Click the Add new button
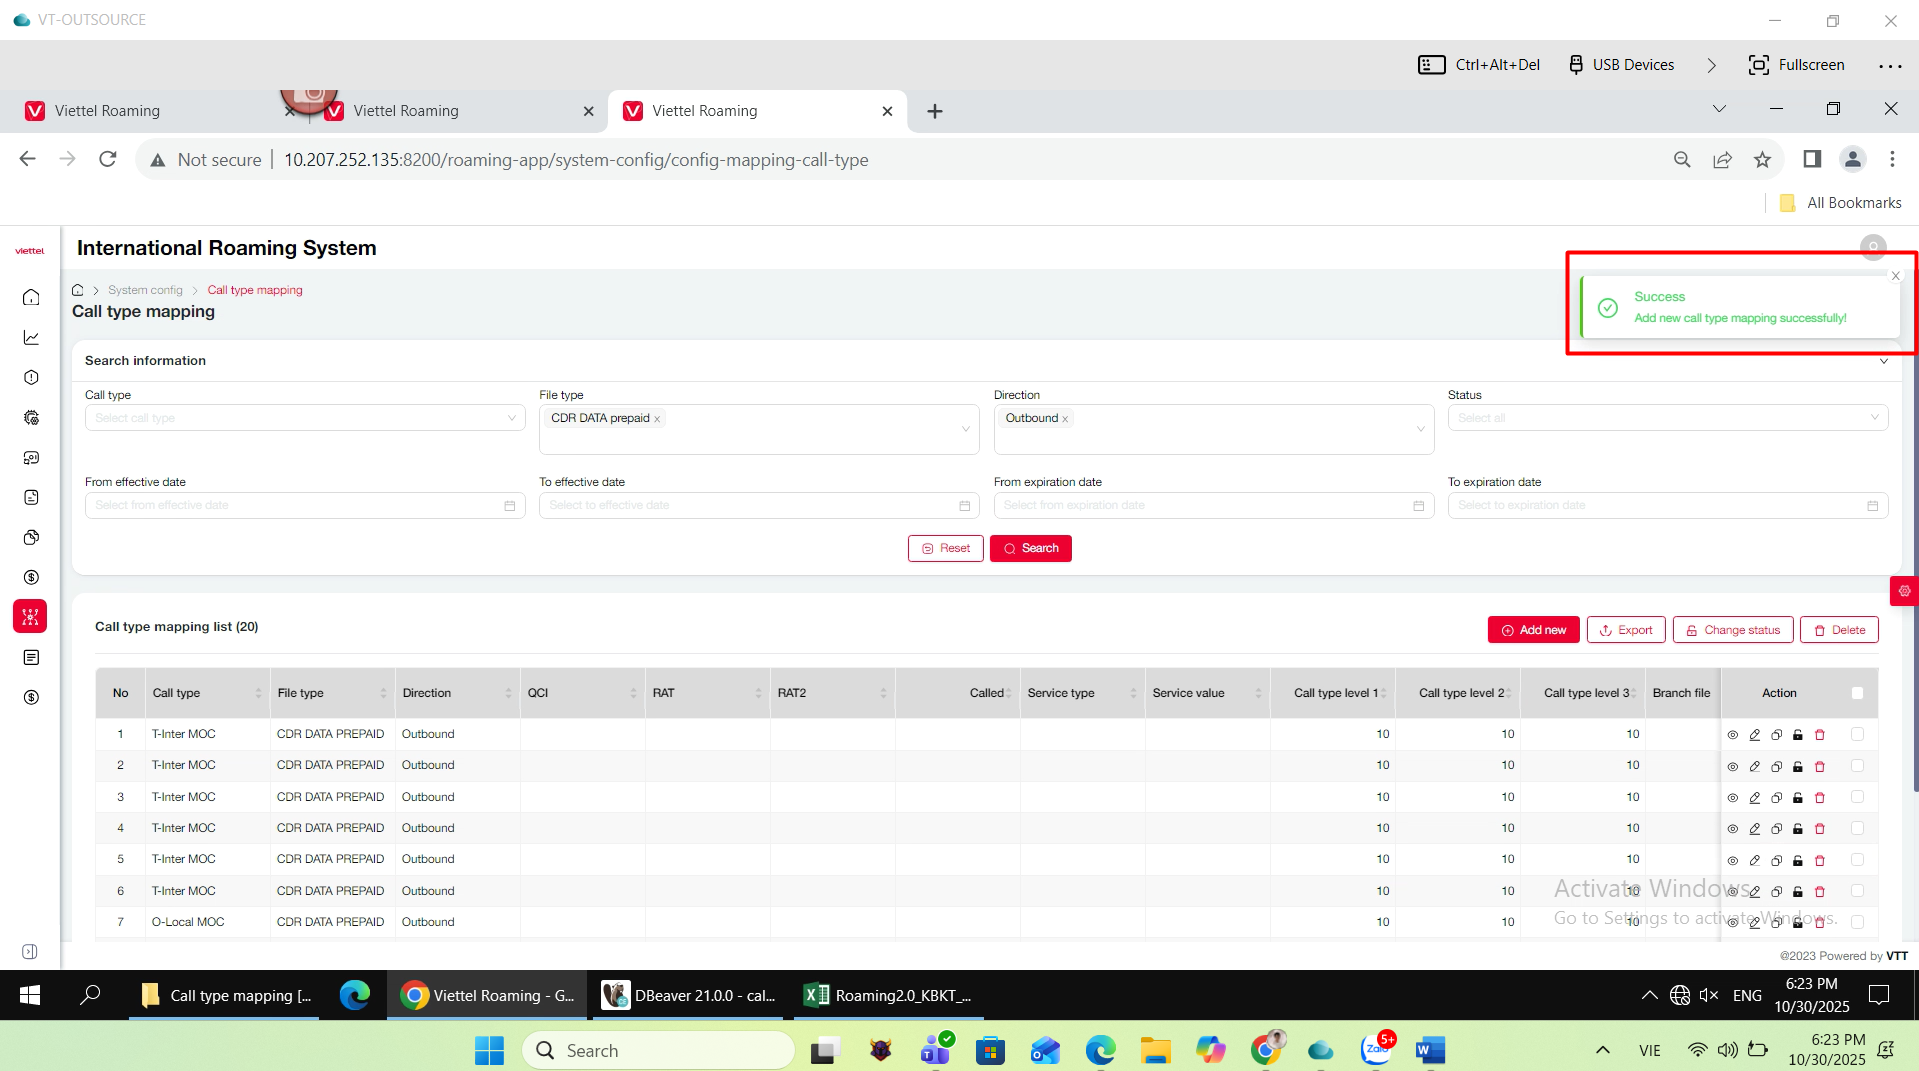The image size is (1919, 1071). (1533, 630)
